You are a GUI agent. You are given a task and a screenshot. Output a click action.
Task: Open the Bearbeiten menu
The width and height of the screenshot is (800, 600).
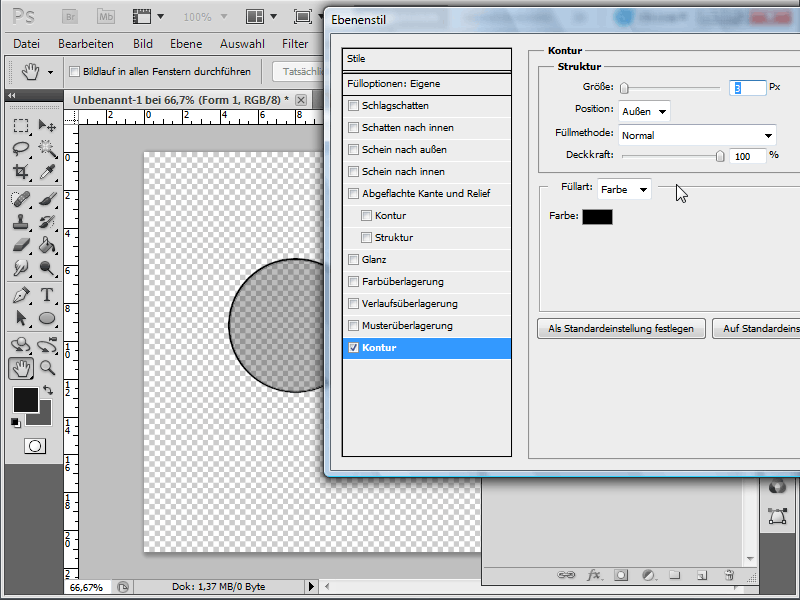click(86, 44)
